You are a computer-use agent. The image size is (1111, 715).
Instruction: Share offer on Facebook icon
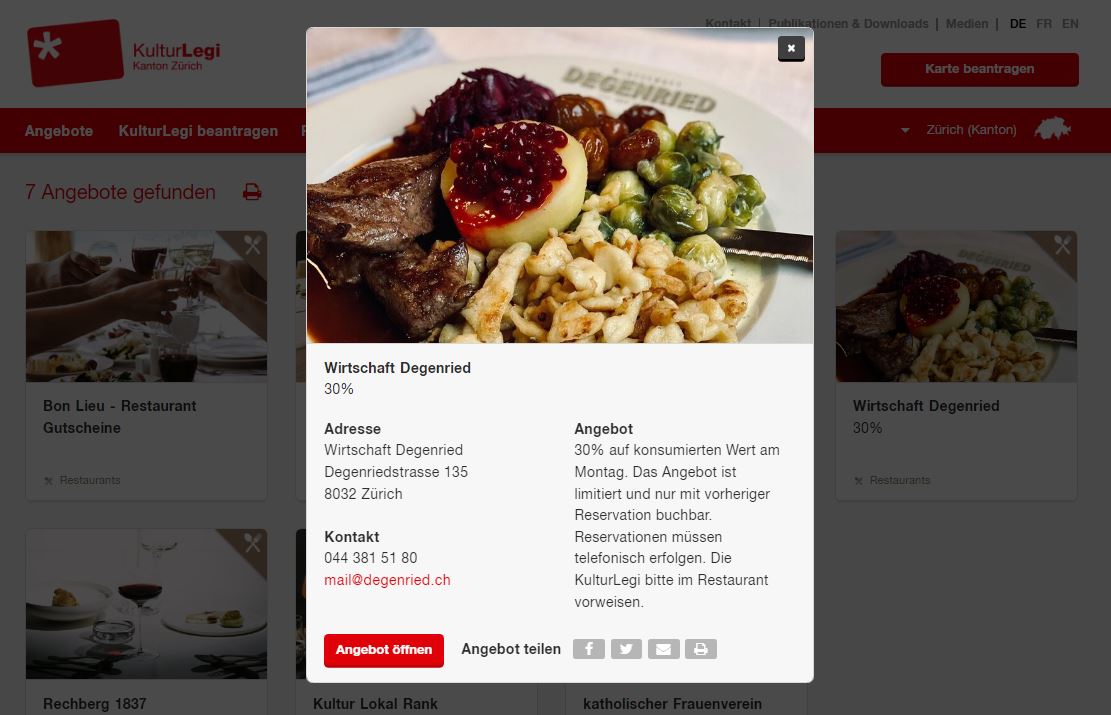click(x=588, y=649)
